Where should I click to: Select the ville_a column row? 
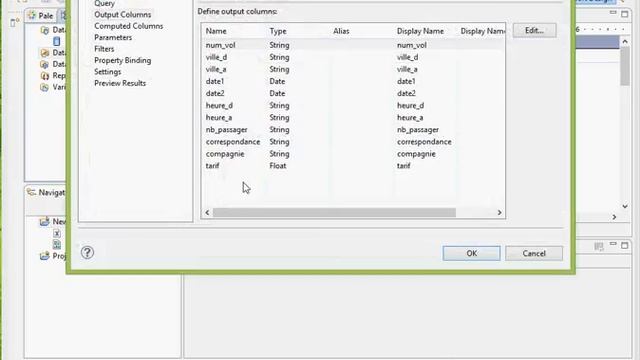click(x=353, y=69)
